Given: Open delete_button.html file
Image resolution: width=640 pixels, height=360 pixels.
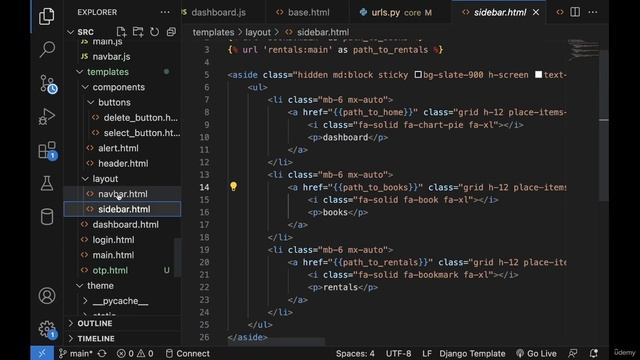Looking at the screenshot, I should click(x=140, y=118).
